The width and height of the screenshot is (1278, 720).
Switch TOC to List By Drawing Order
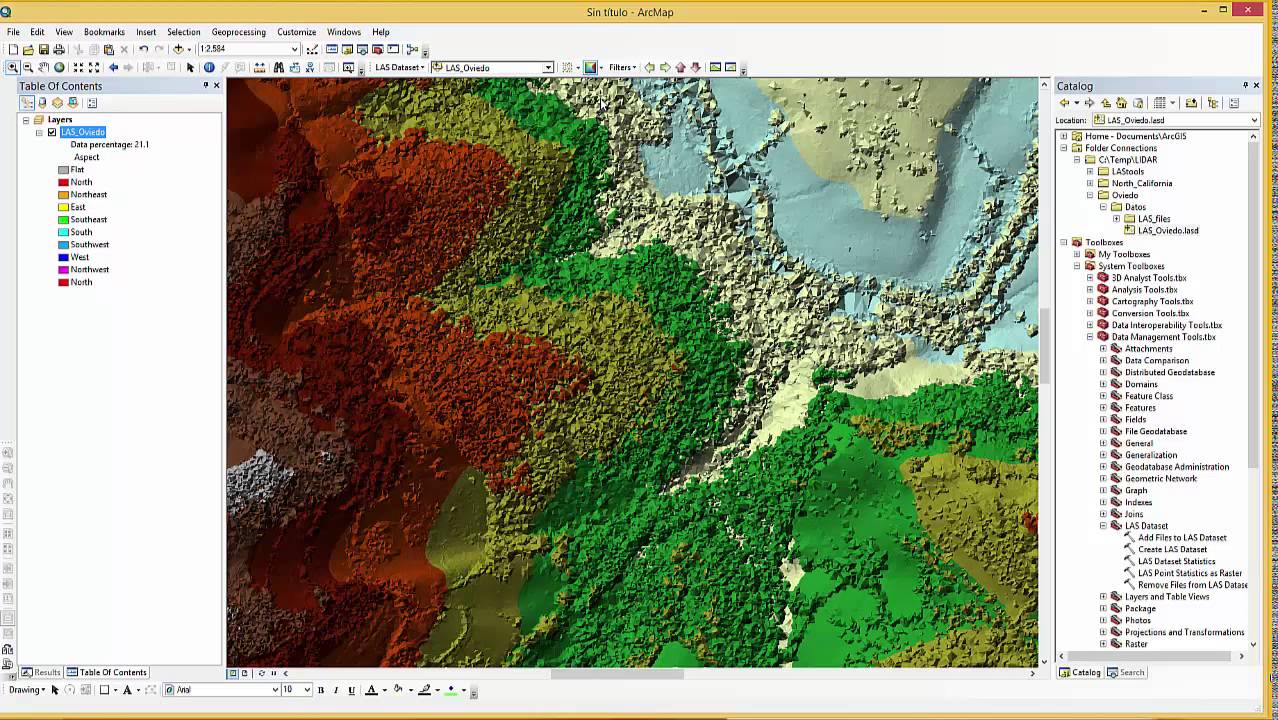(x=27, y=103)
